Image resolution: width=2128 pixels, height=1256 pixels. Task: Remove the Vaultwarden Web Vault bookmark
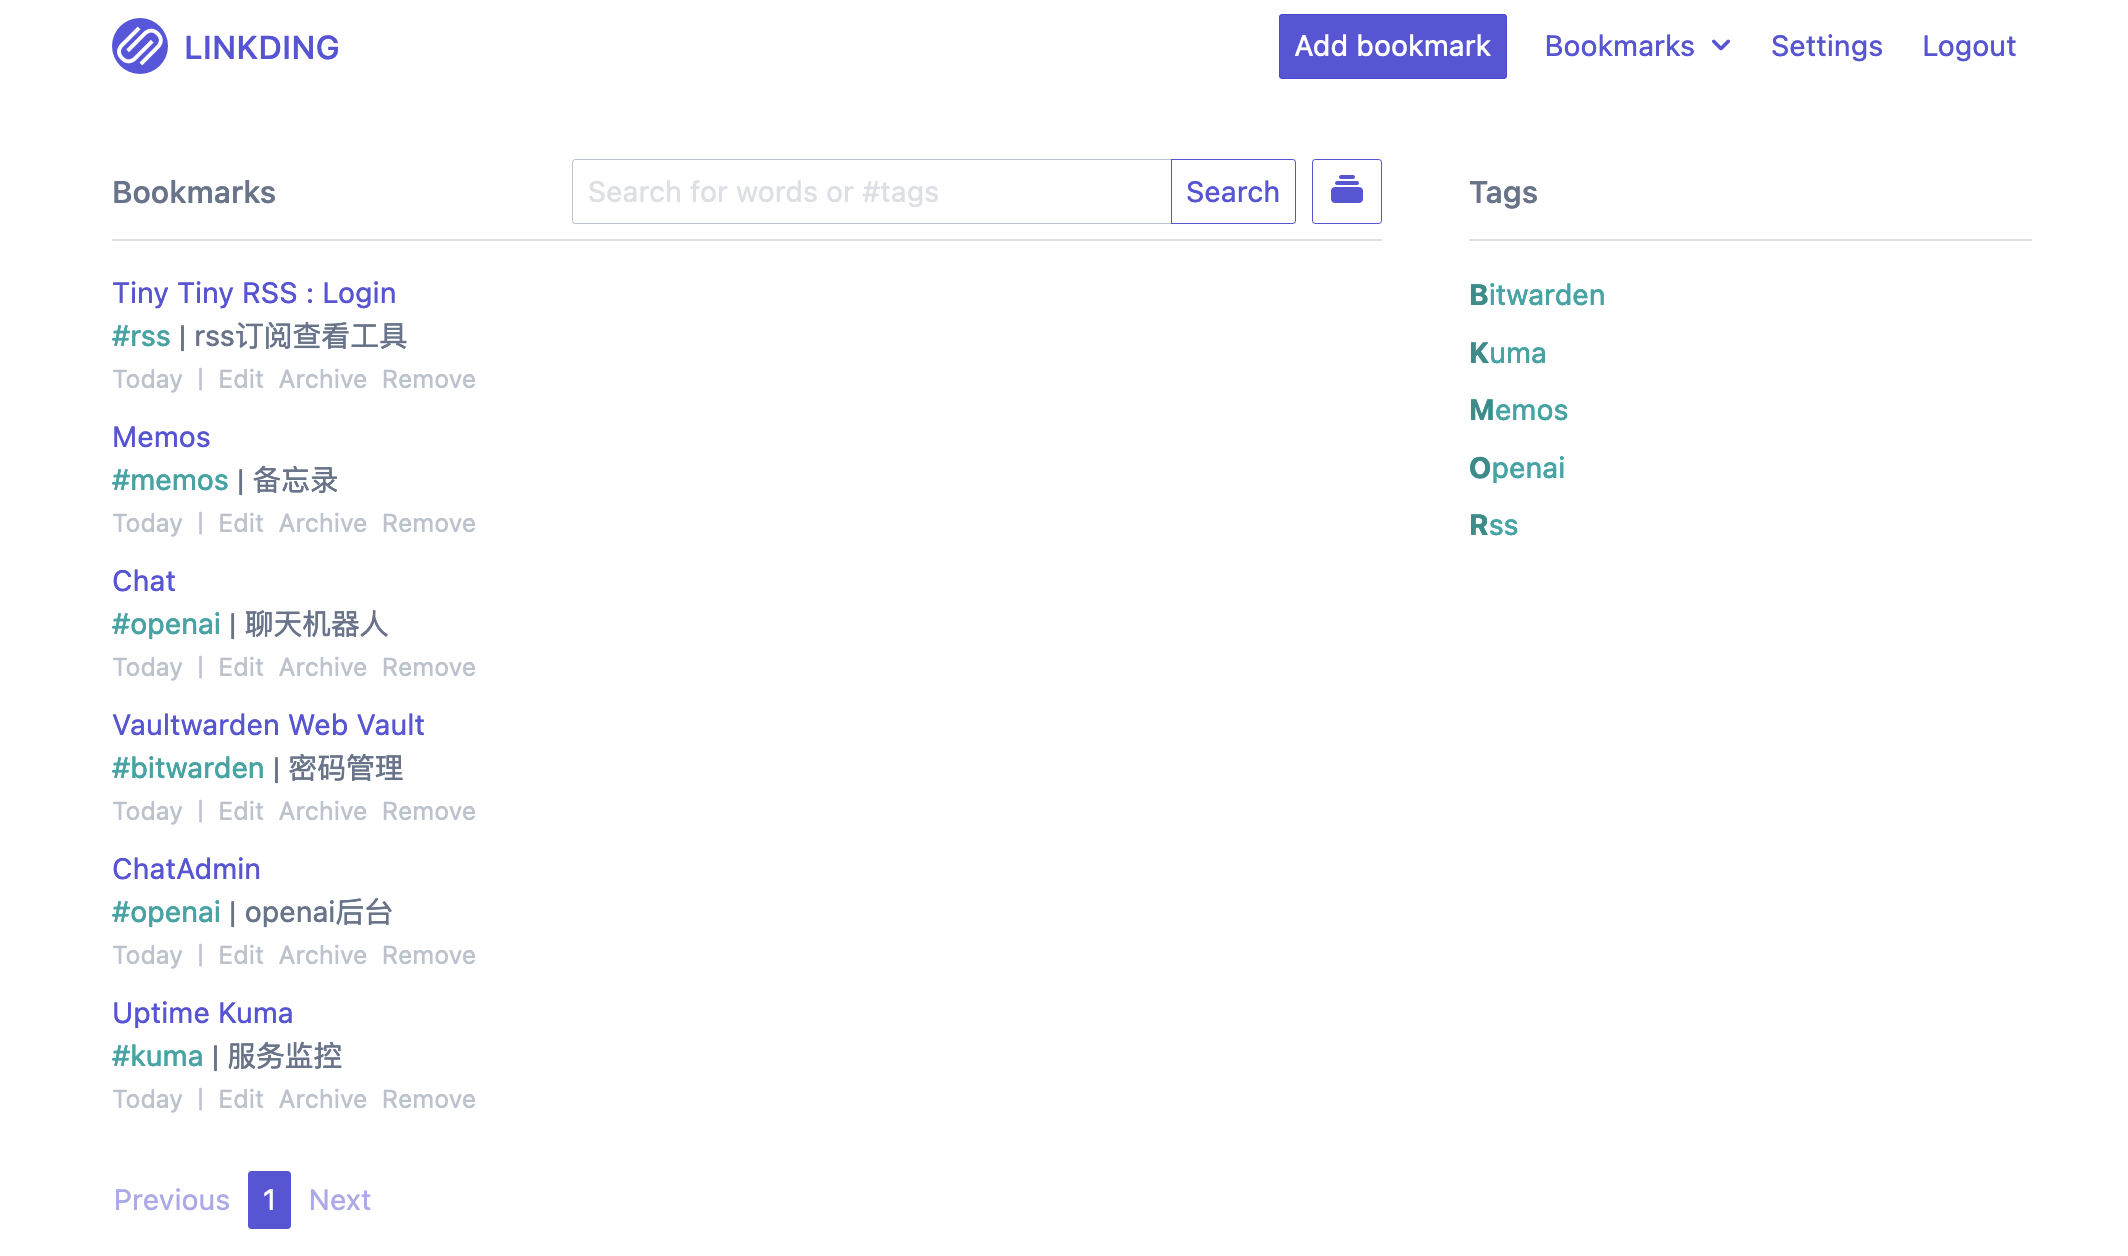(429, 812)
